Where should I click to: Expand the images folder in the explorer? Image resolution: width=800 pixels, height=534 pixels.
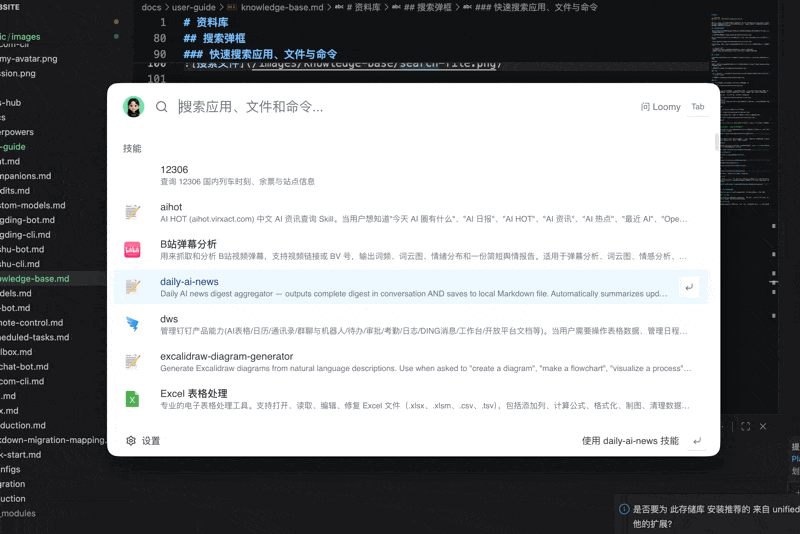(x=20, y=37)
